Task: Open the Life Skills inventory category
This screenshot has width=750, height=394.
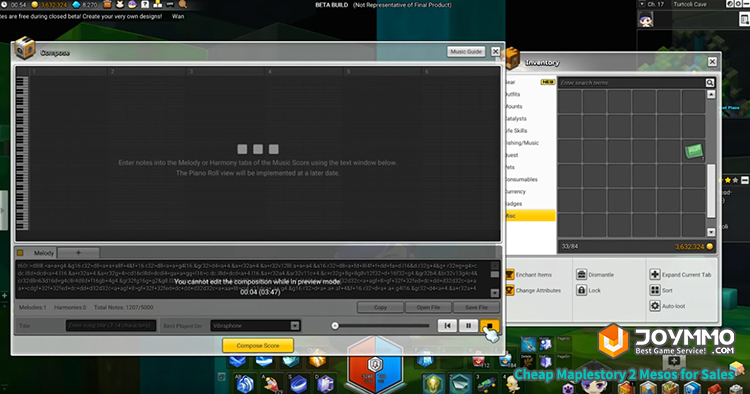Action: tap(530, 131)
